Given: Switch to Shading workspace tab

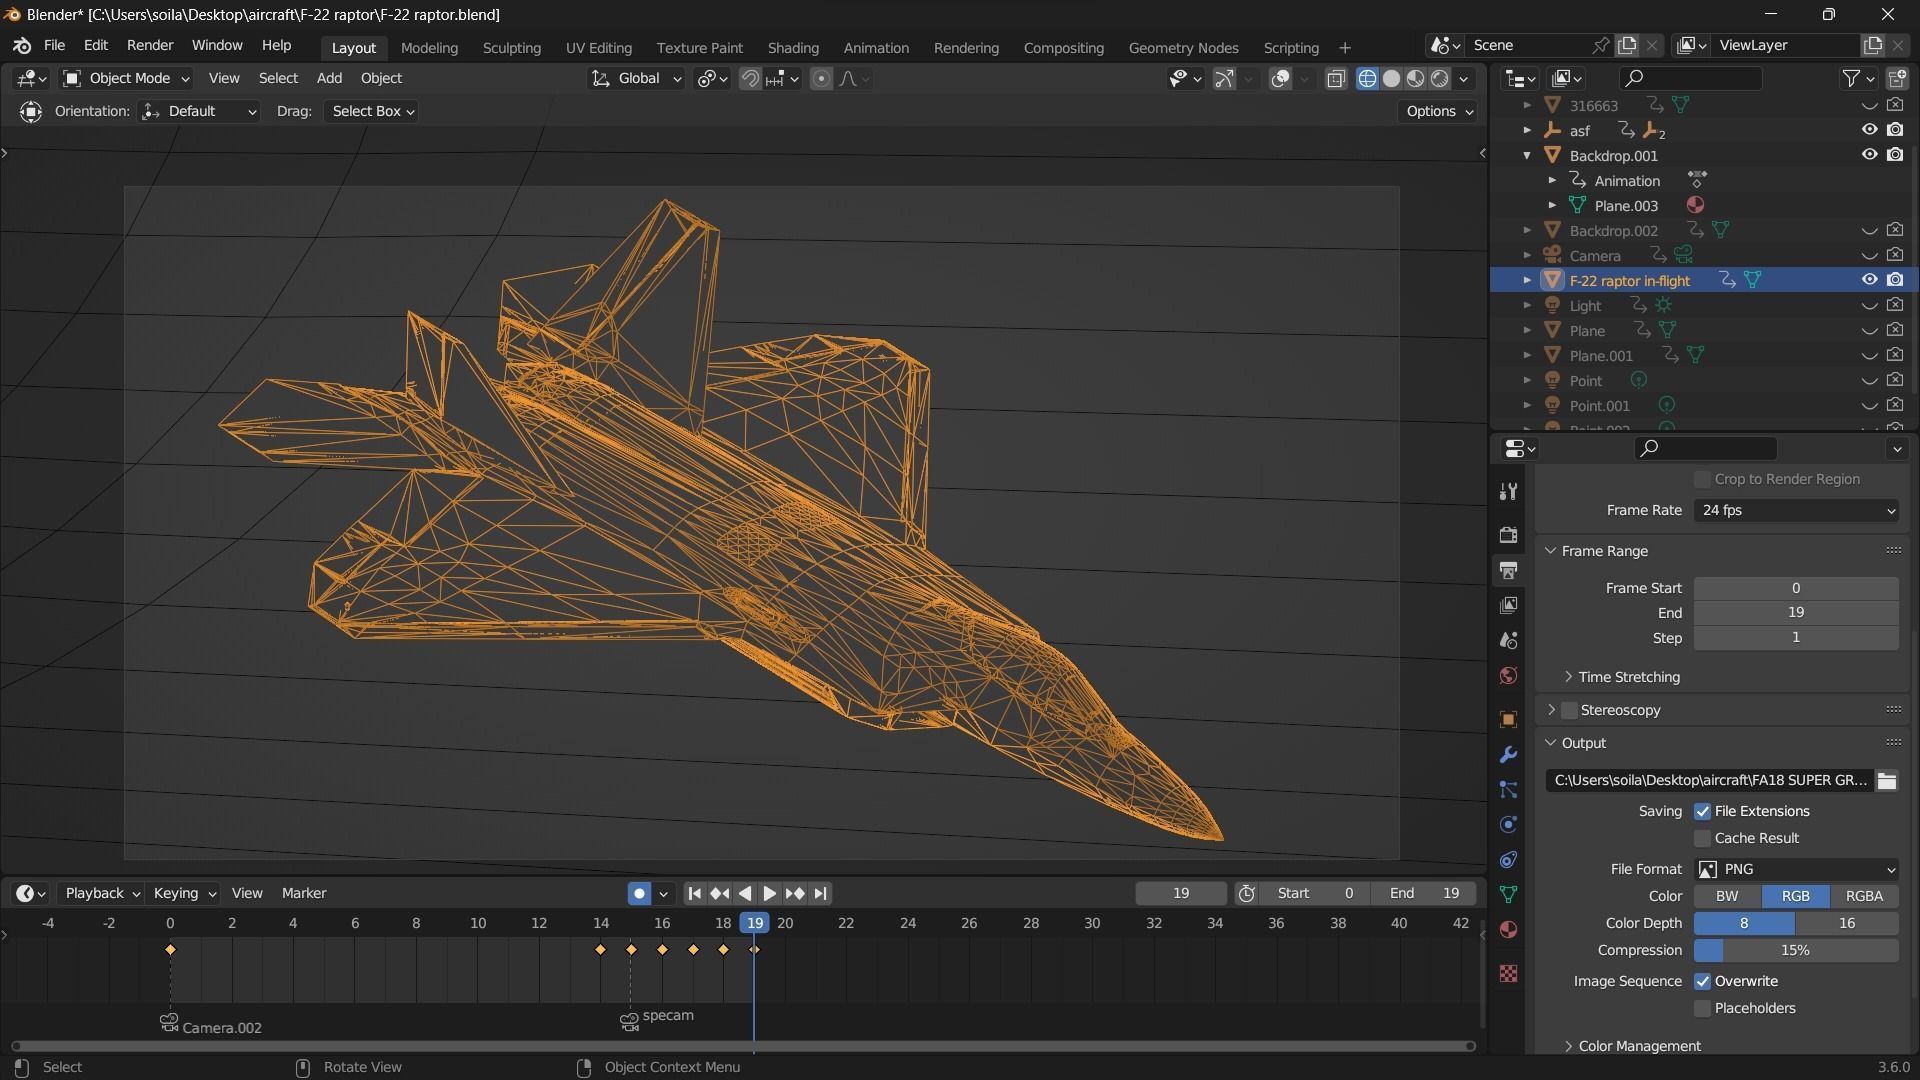Looking at the screenshot, I should coord(793,47).
